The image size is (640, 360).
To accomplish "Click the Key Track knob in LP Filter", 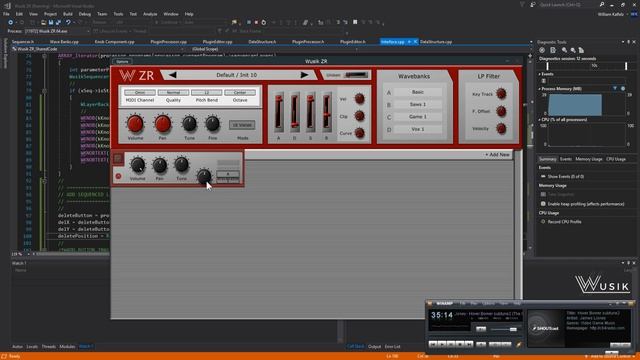I will (501, 94).
